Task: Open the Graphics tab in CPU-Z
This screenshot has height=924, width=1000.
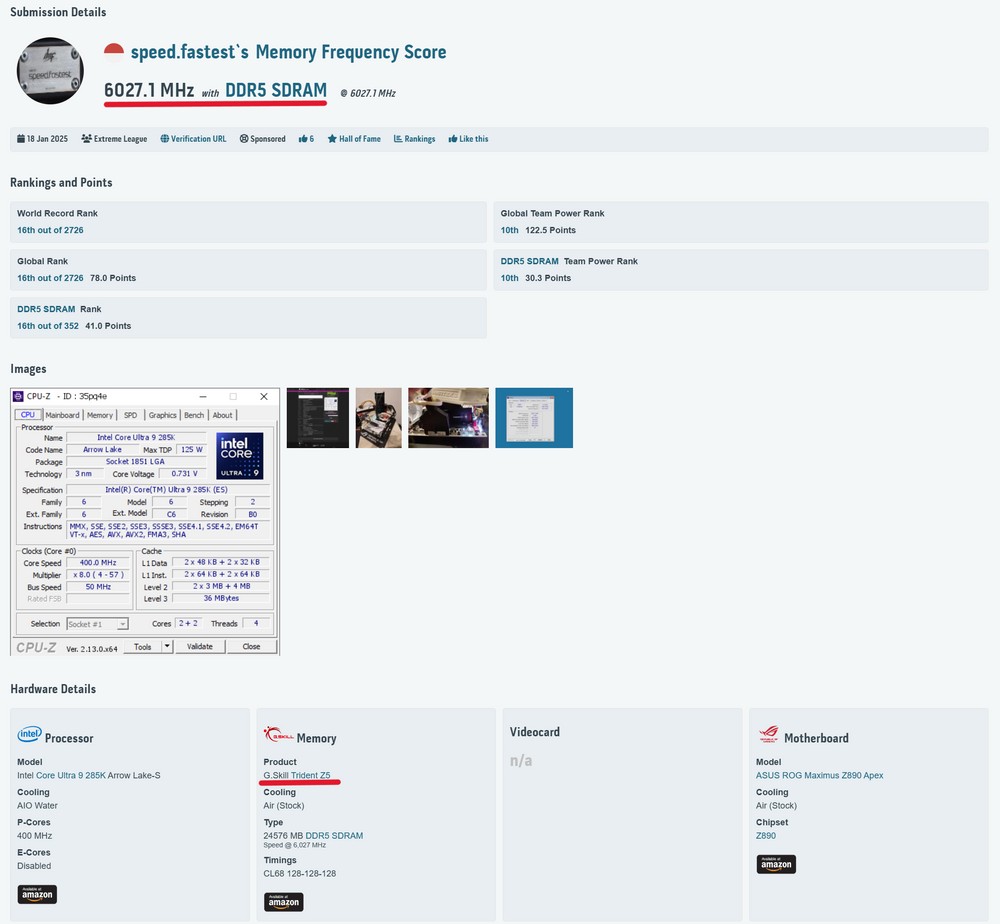Action: (x=163, y=415)
